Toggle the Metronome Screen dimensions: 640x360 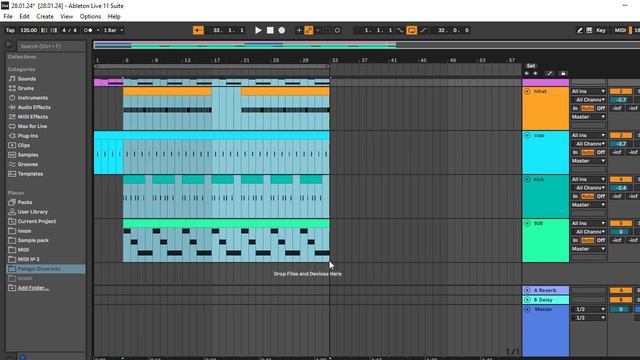pyautogui.click(x=87, y=30)
